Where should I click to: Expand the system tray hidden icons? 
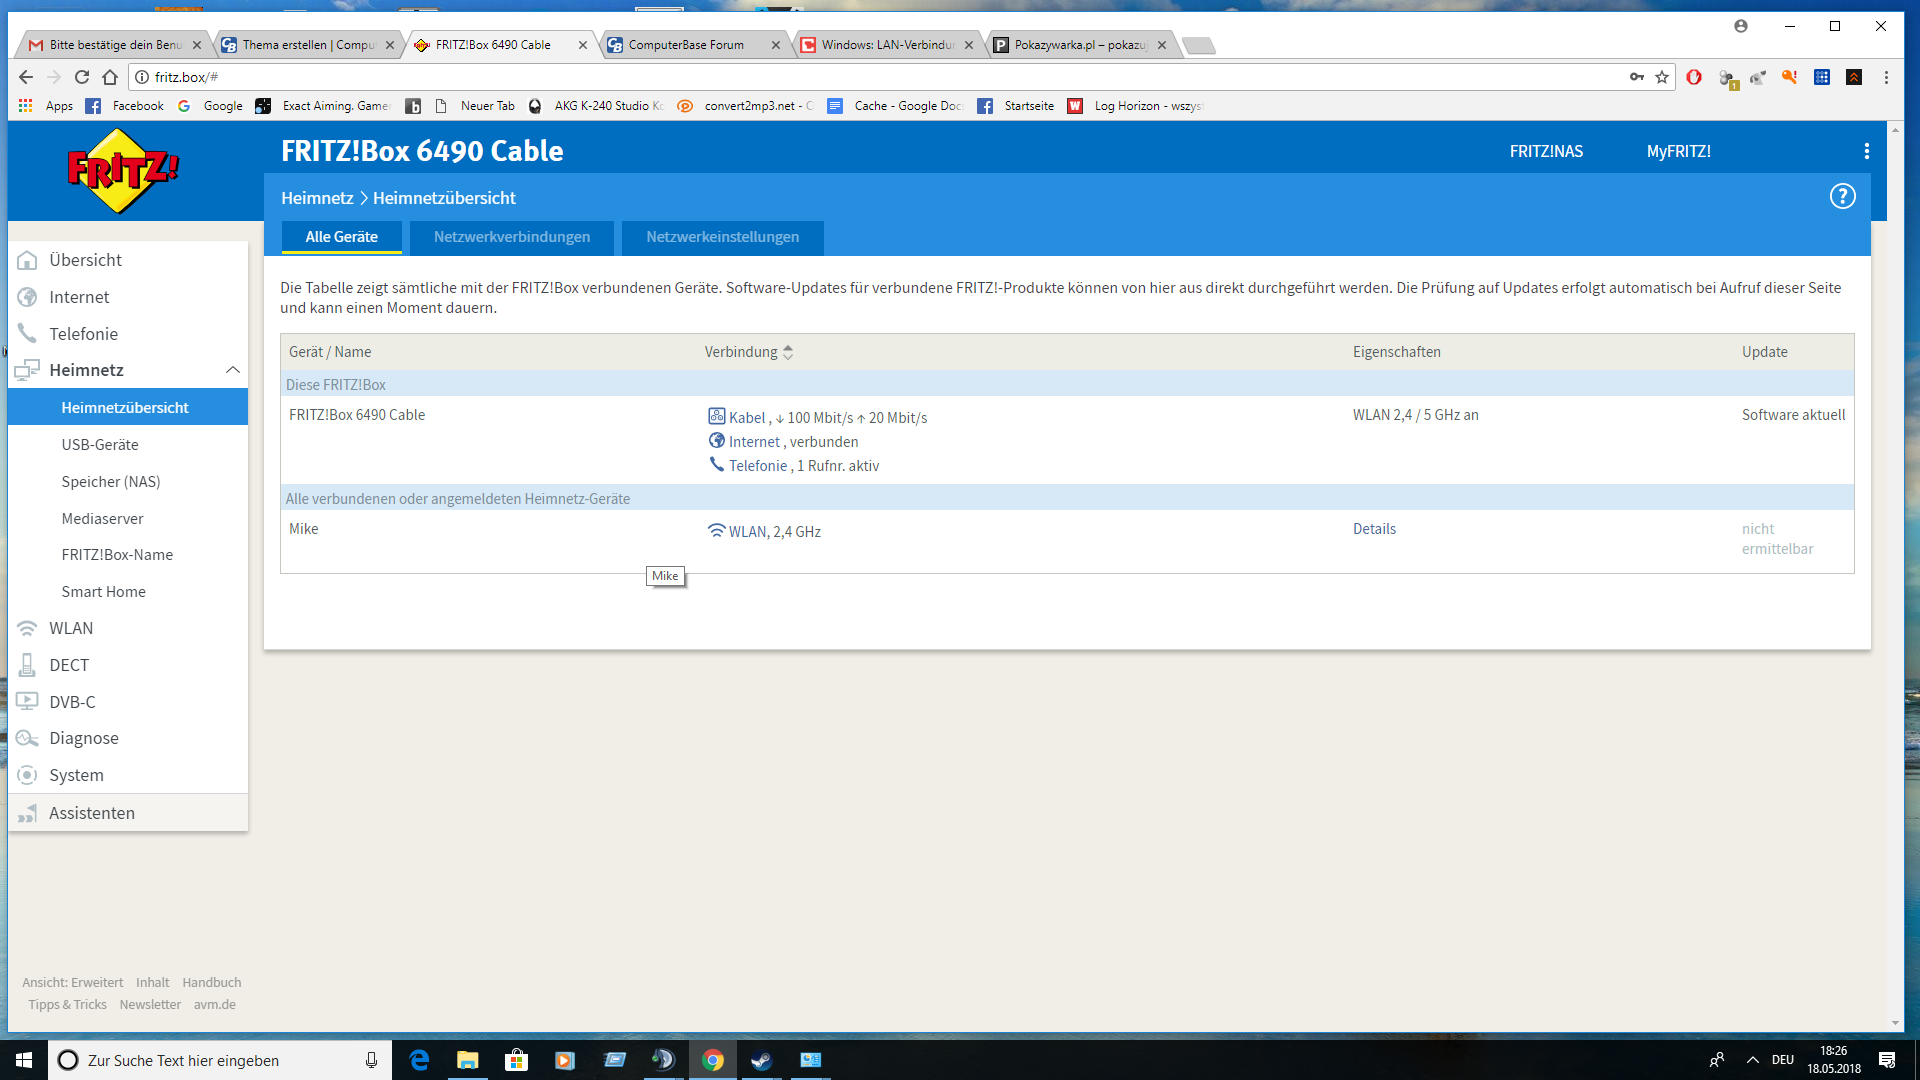1752,1060
